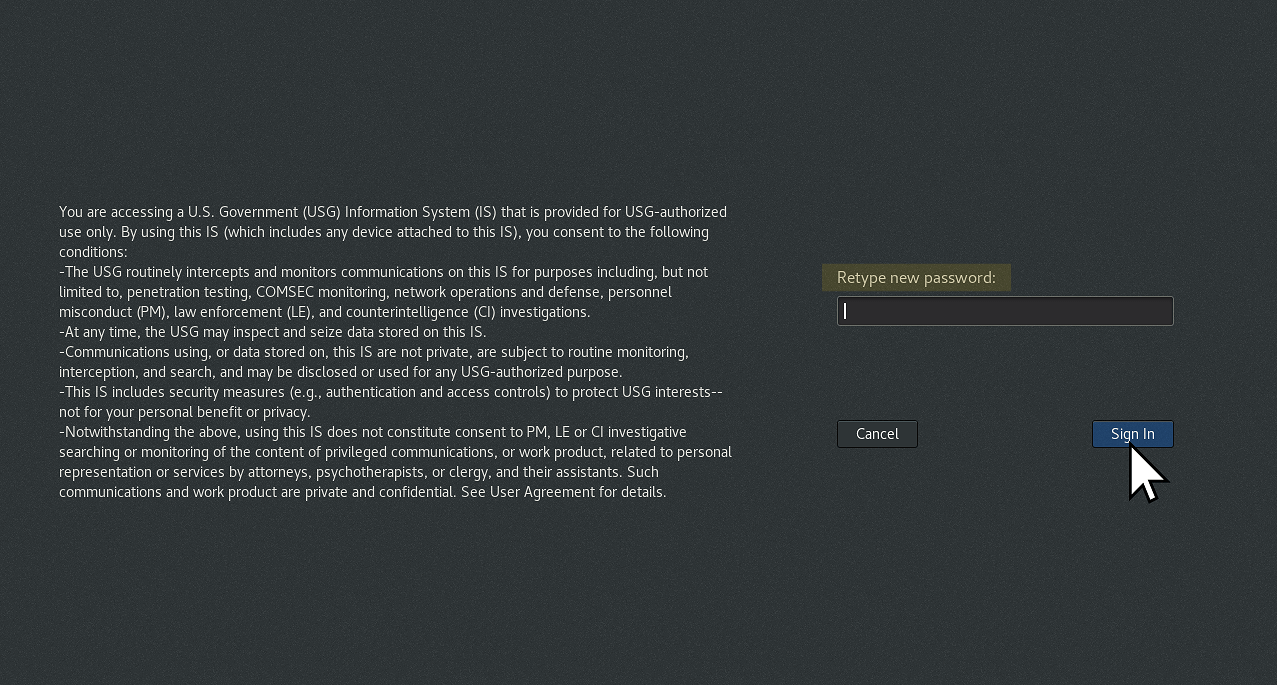Click the highlighted password prompt text
Image resolution: width=1277 pixels, height=685 pixels.
click(x=916, y=277)
